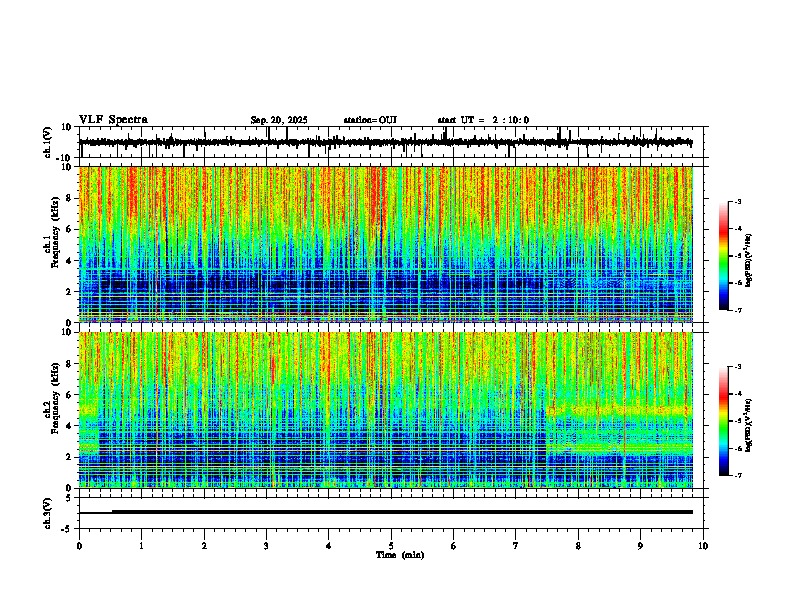
Task: Click the date "Sep. 20, 2025"
Action: pos(279,120)
